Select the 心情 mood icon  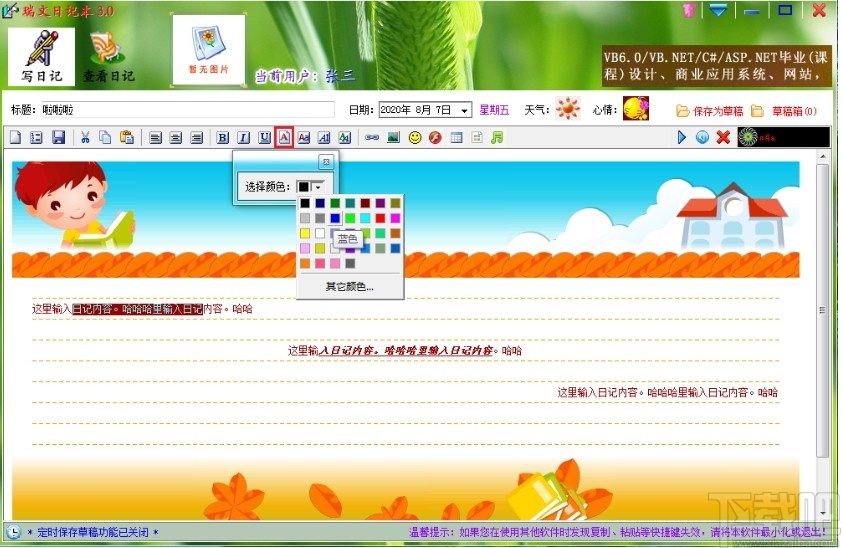pyautogui.click(x=635, y=109)
